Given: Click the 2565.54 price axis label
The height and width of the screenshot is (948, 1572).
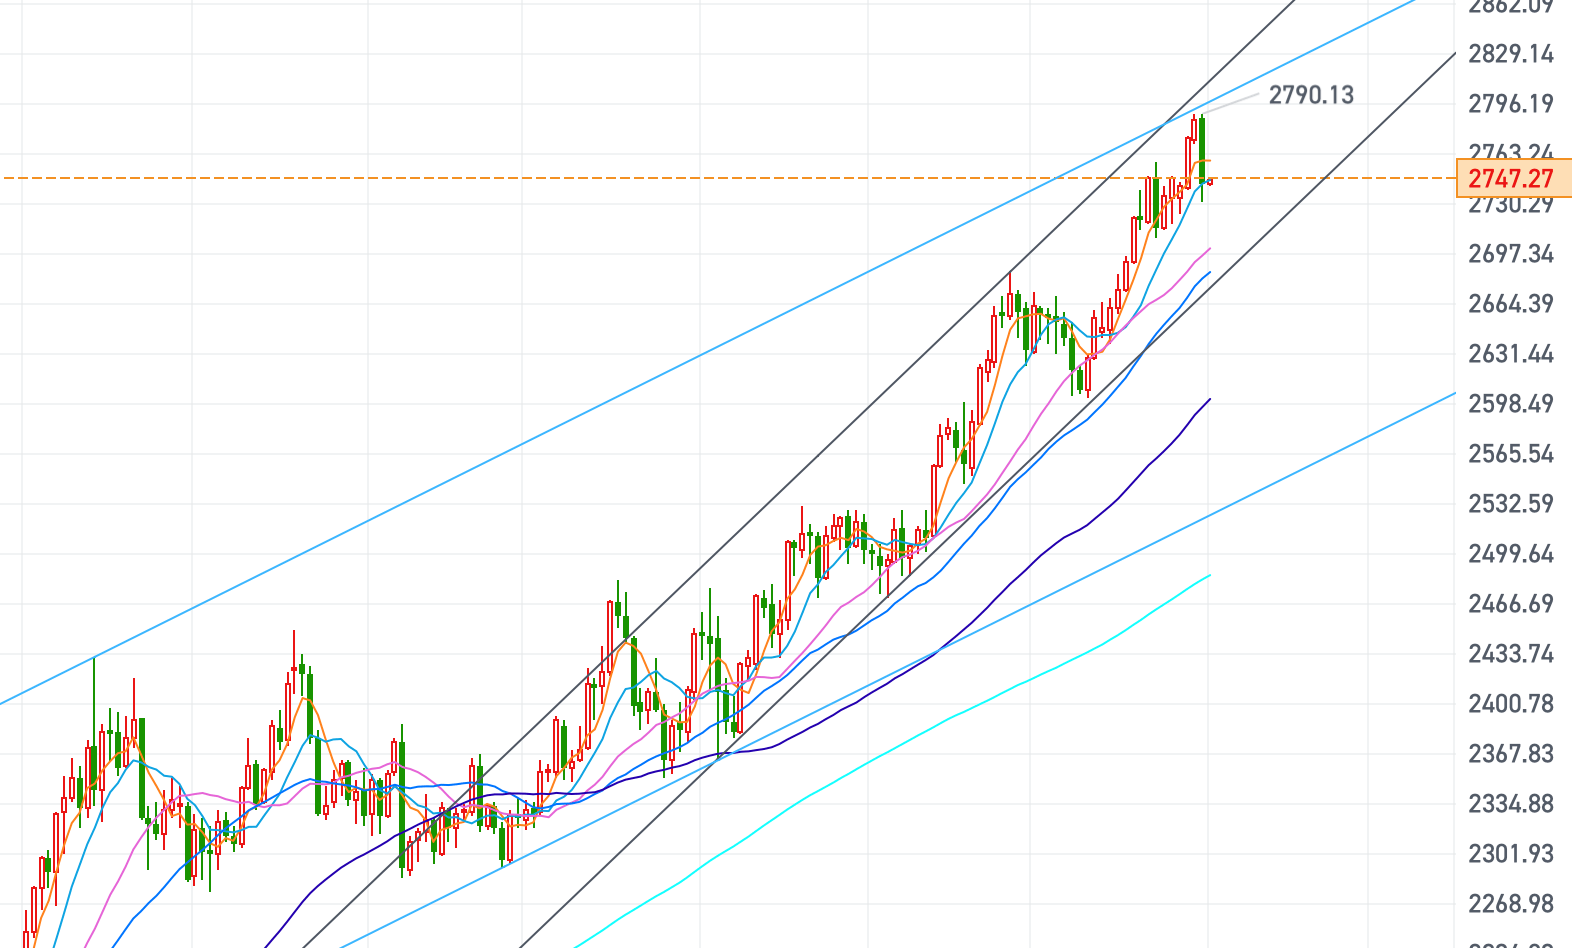Looking at the screenshot, I should pos(1511,454).
